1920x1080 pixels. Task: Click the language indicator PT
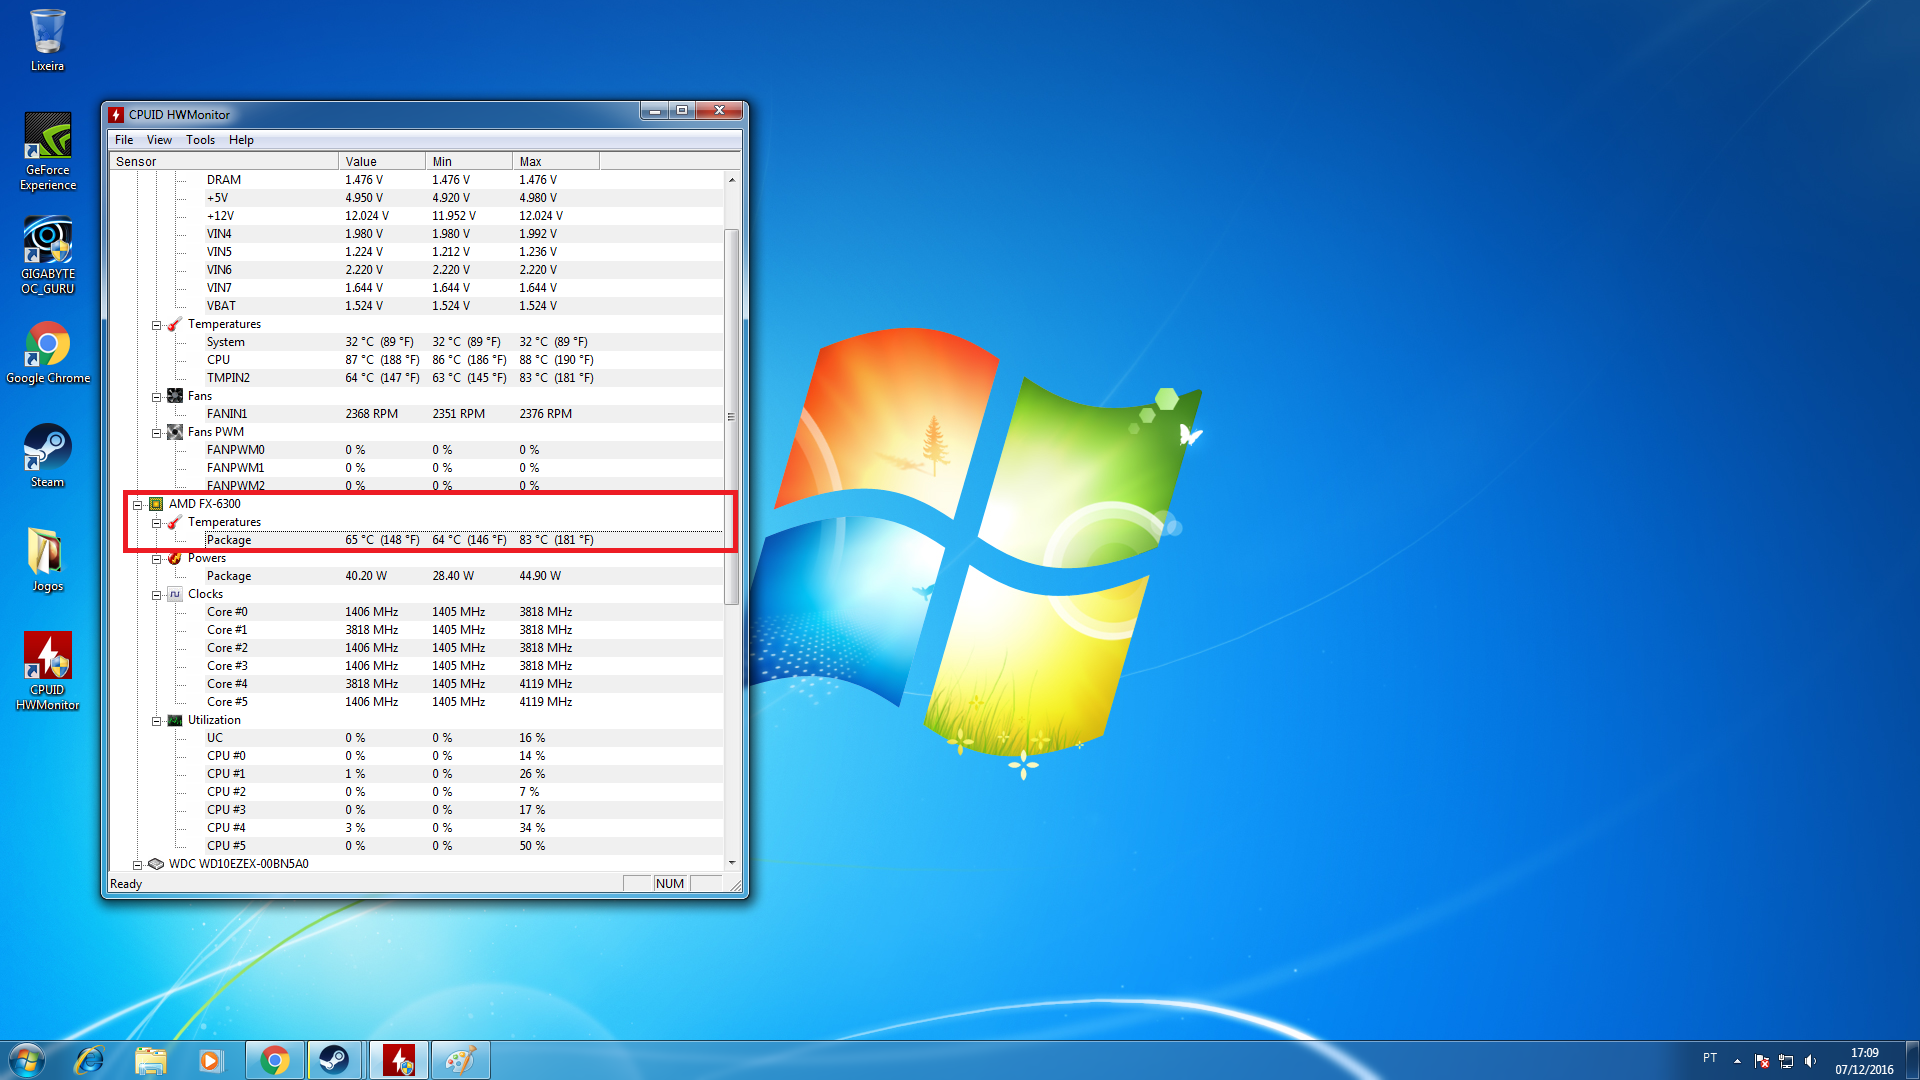coord(1710,1058)
